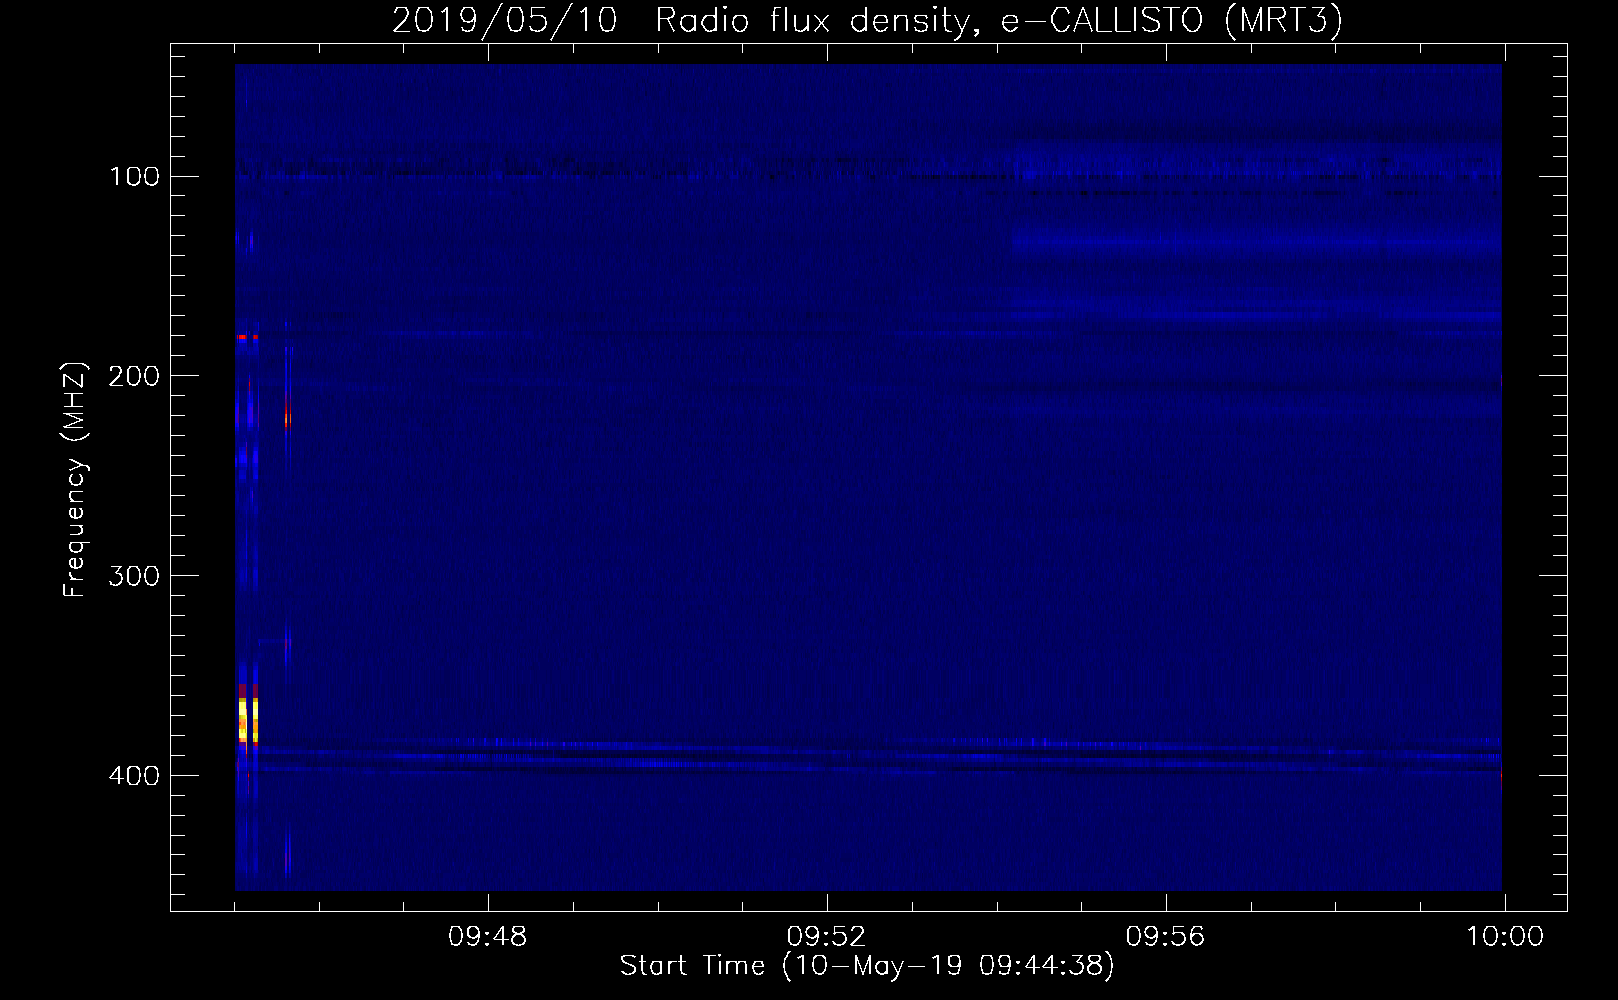Screen dimensions: 1618x1000
Task: Click the 'Frequency (MHZ)' axis label
Action: click(75, 479)
